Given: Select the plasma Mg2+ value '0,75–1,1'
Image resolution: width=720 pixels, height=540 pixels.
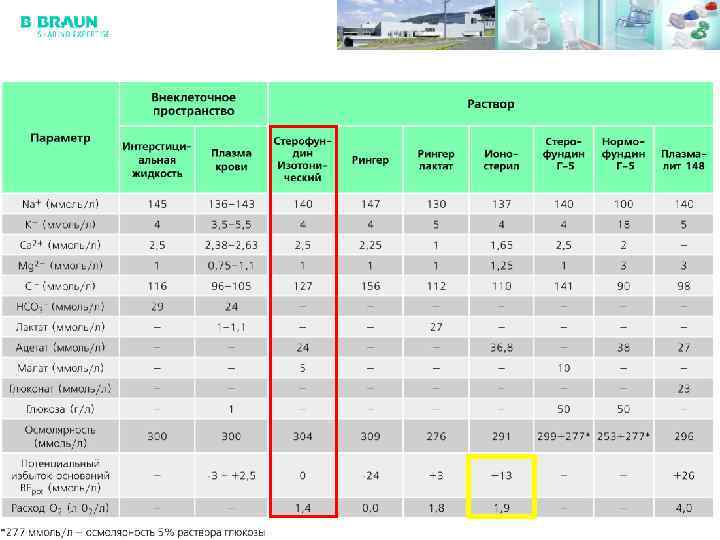Looking at the screenshot, I should pyautogui.click(x=231, y=265).
